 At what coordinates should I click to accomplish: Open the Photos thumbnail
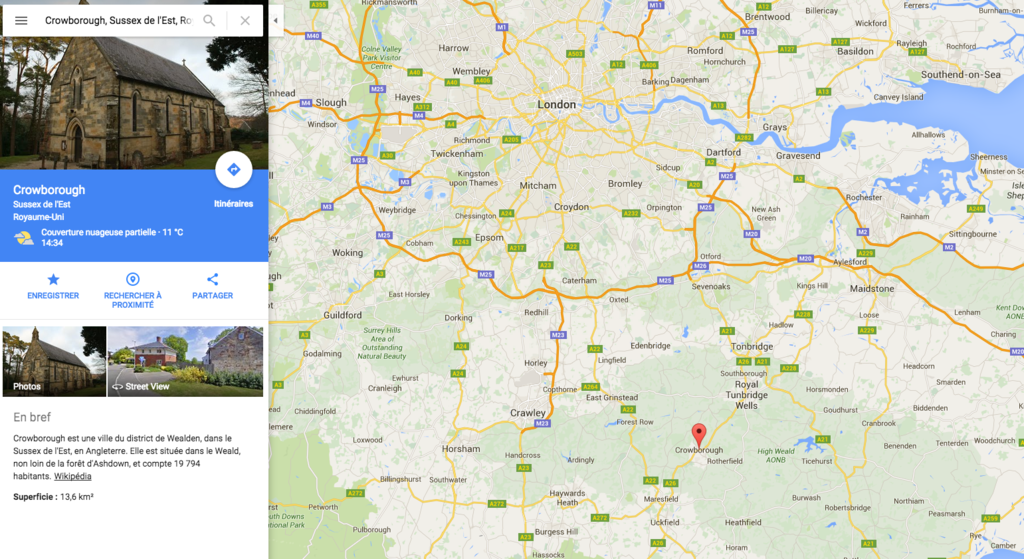pyautogui.click(x=54, y=361)
